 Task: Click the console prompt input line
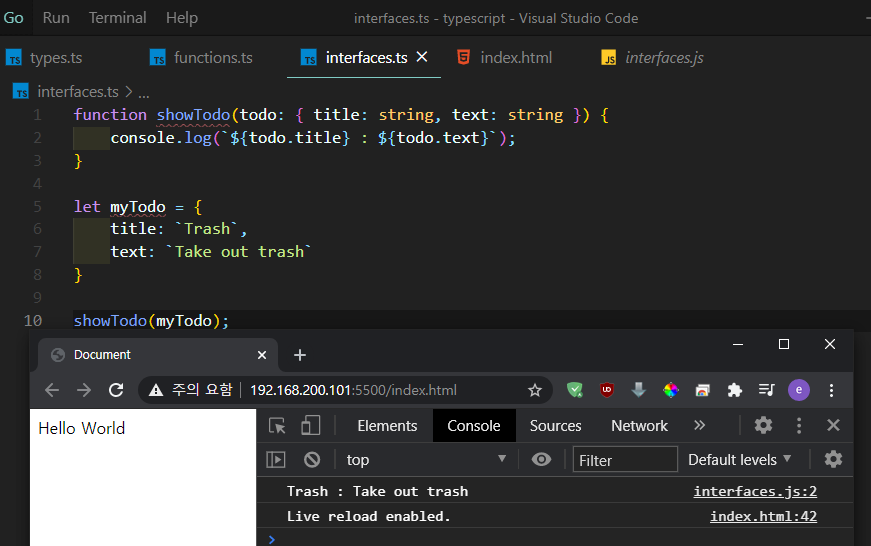(555, 539)
